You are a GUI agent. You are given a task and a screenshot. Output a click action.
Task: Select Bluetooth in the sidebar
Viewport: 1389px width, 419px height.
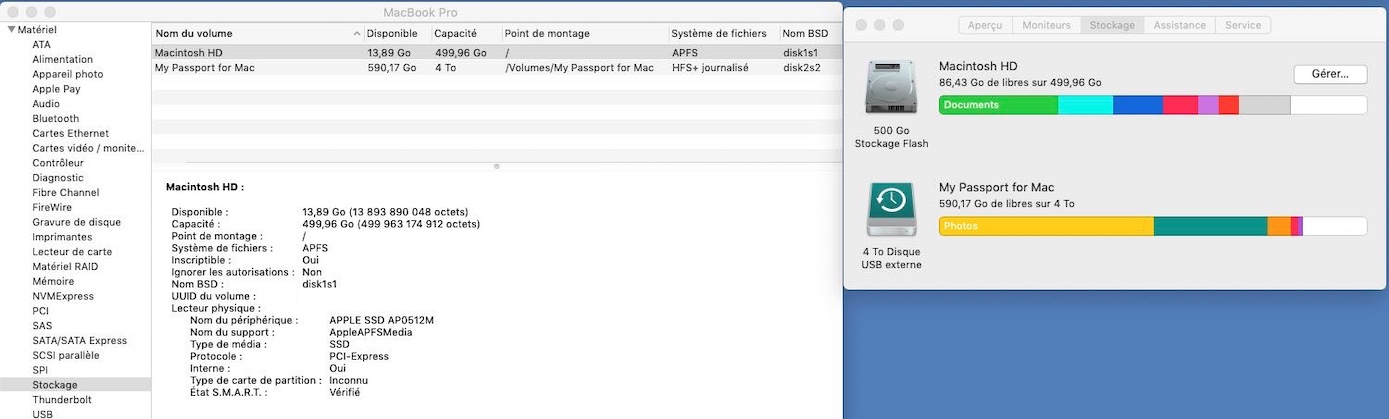click(x=55, y=119)
